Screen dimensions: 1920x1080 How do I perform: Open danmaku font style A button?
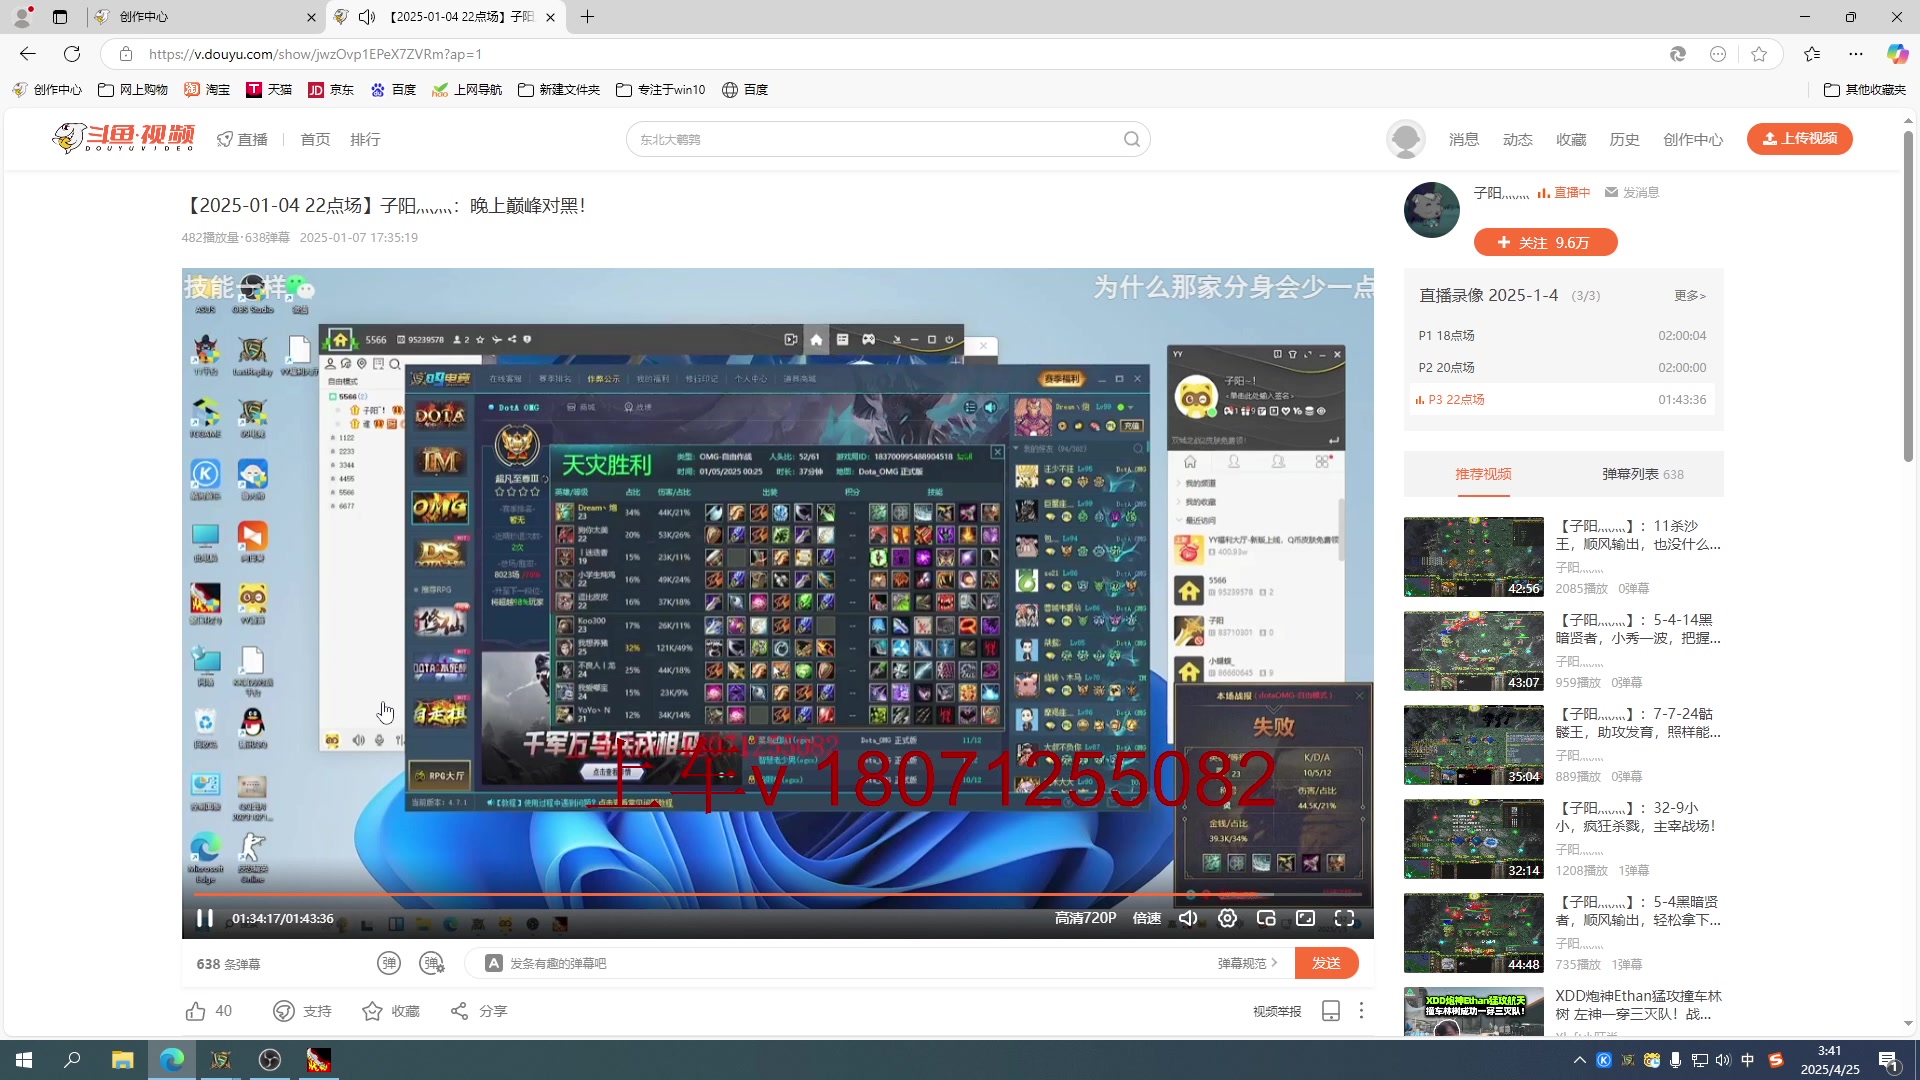[x=493, y=963]
